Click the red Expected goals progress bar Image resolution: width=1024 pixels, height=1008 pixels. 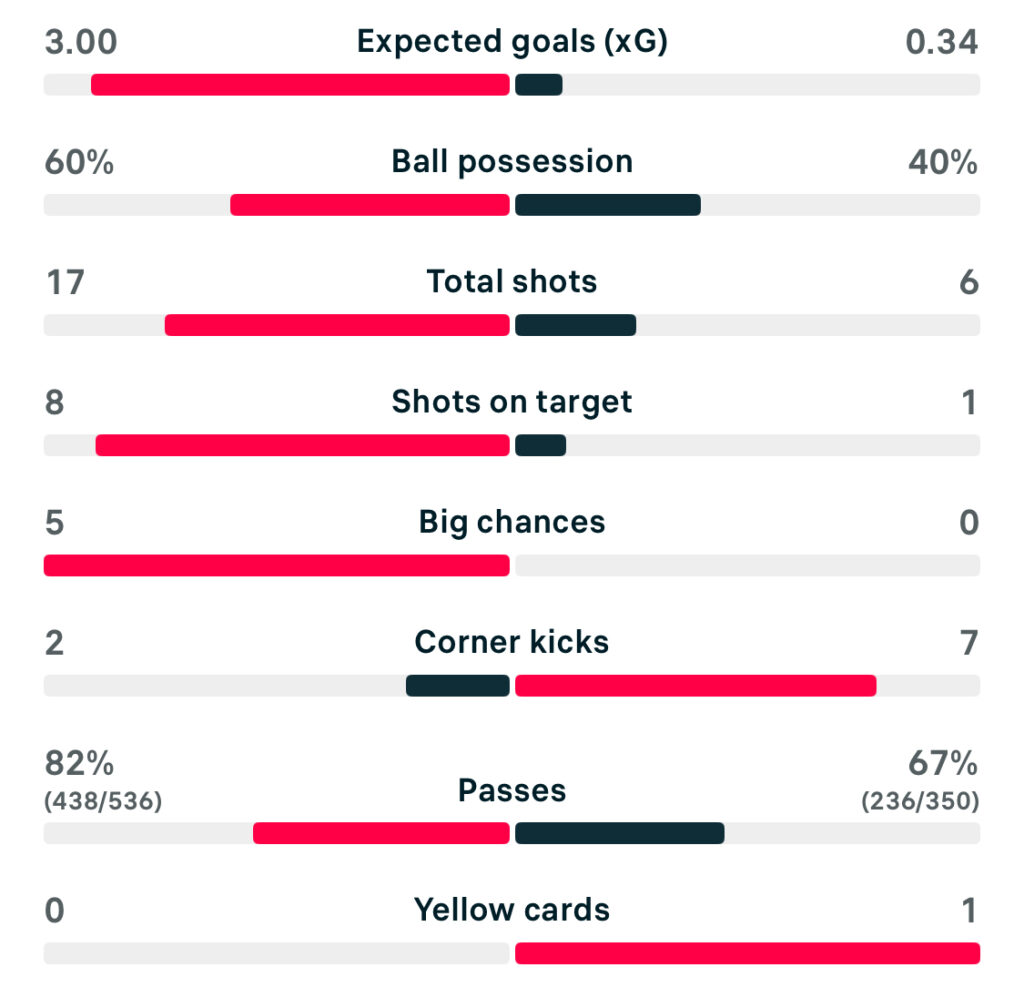tap(300, 85)
